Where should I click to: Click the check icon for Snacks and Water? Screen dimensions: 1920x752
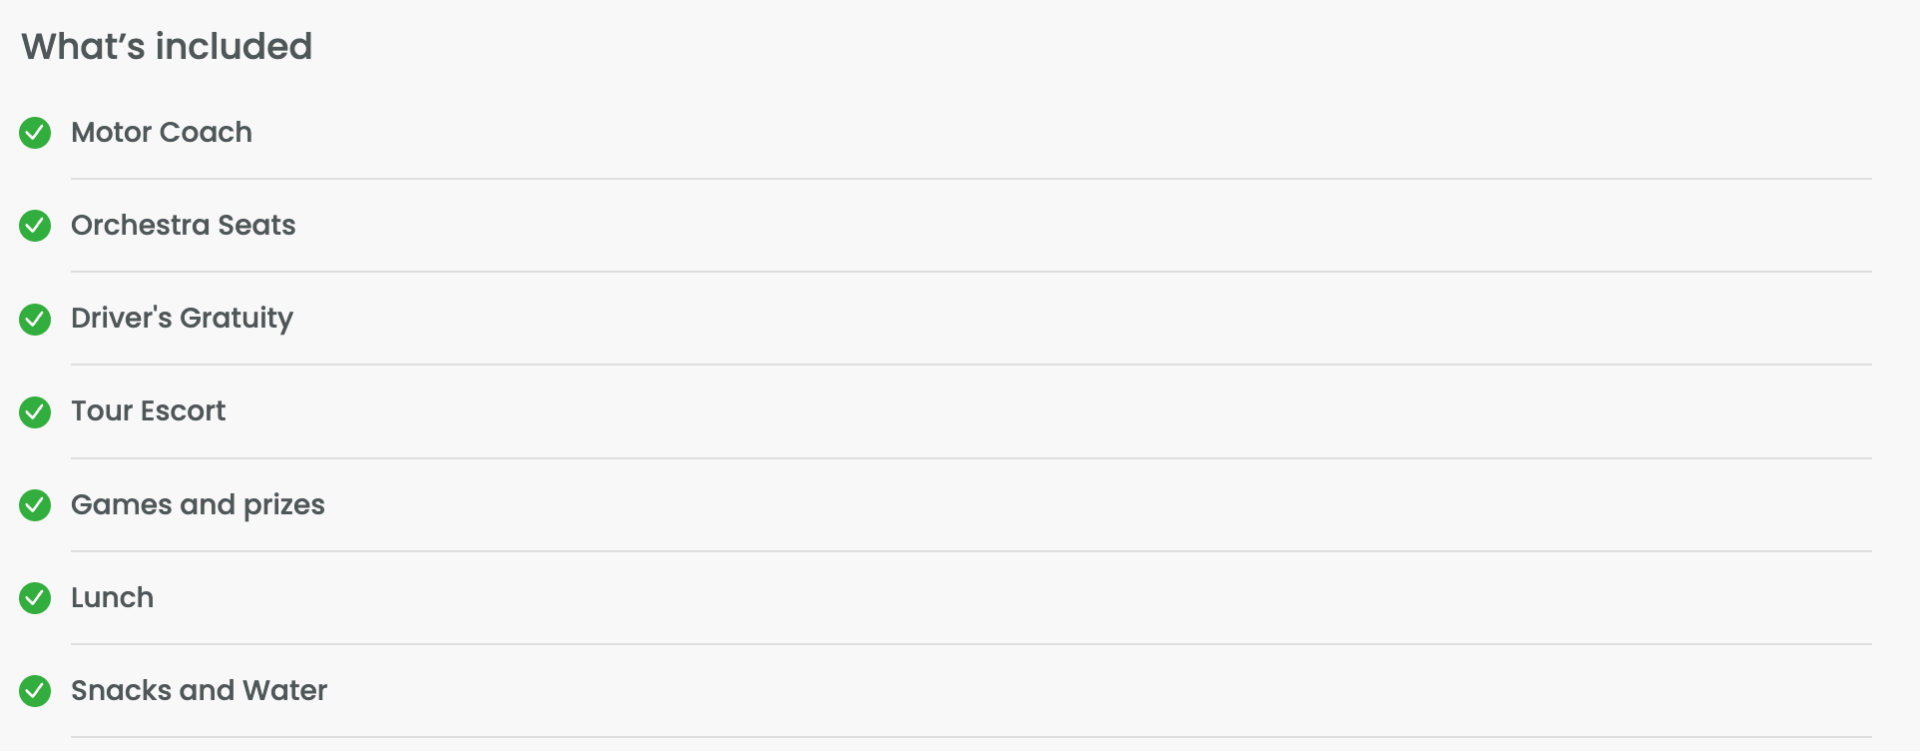click(x=35, y=691)
